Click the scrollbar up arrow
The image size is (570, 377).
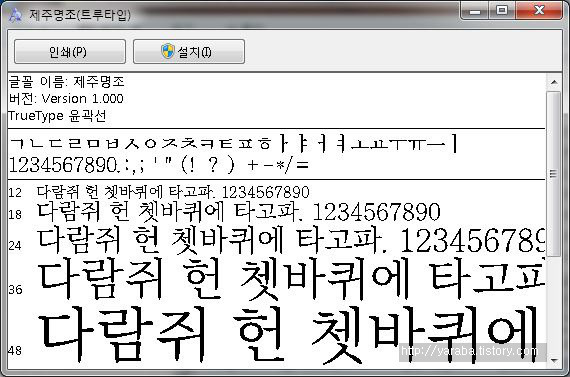click(554, 82)
